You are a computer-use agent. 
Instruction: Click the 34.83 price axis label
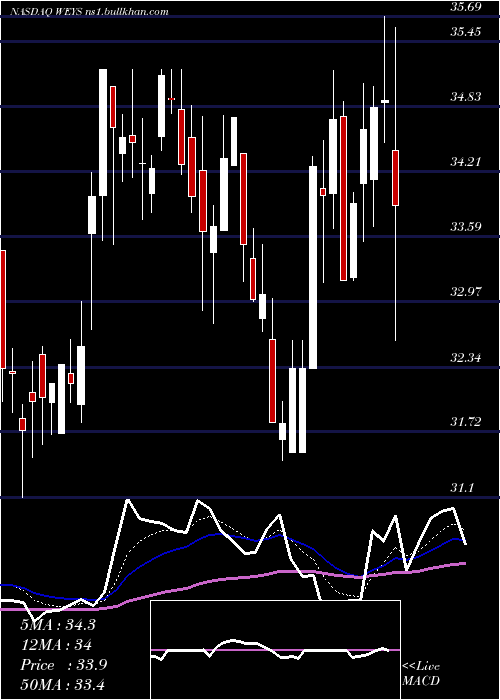pos(465,96)
